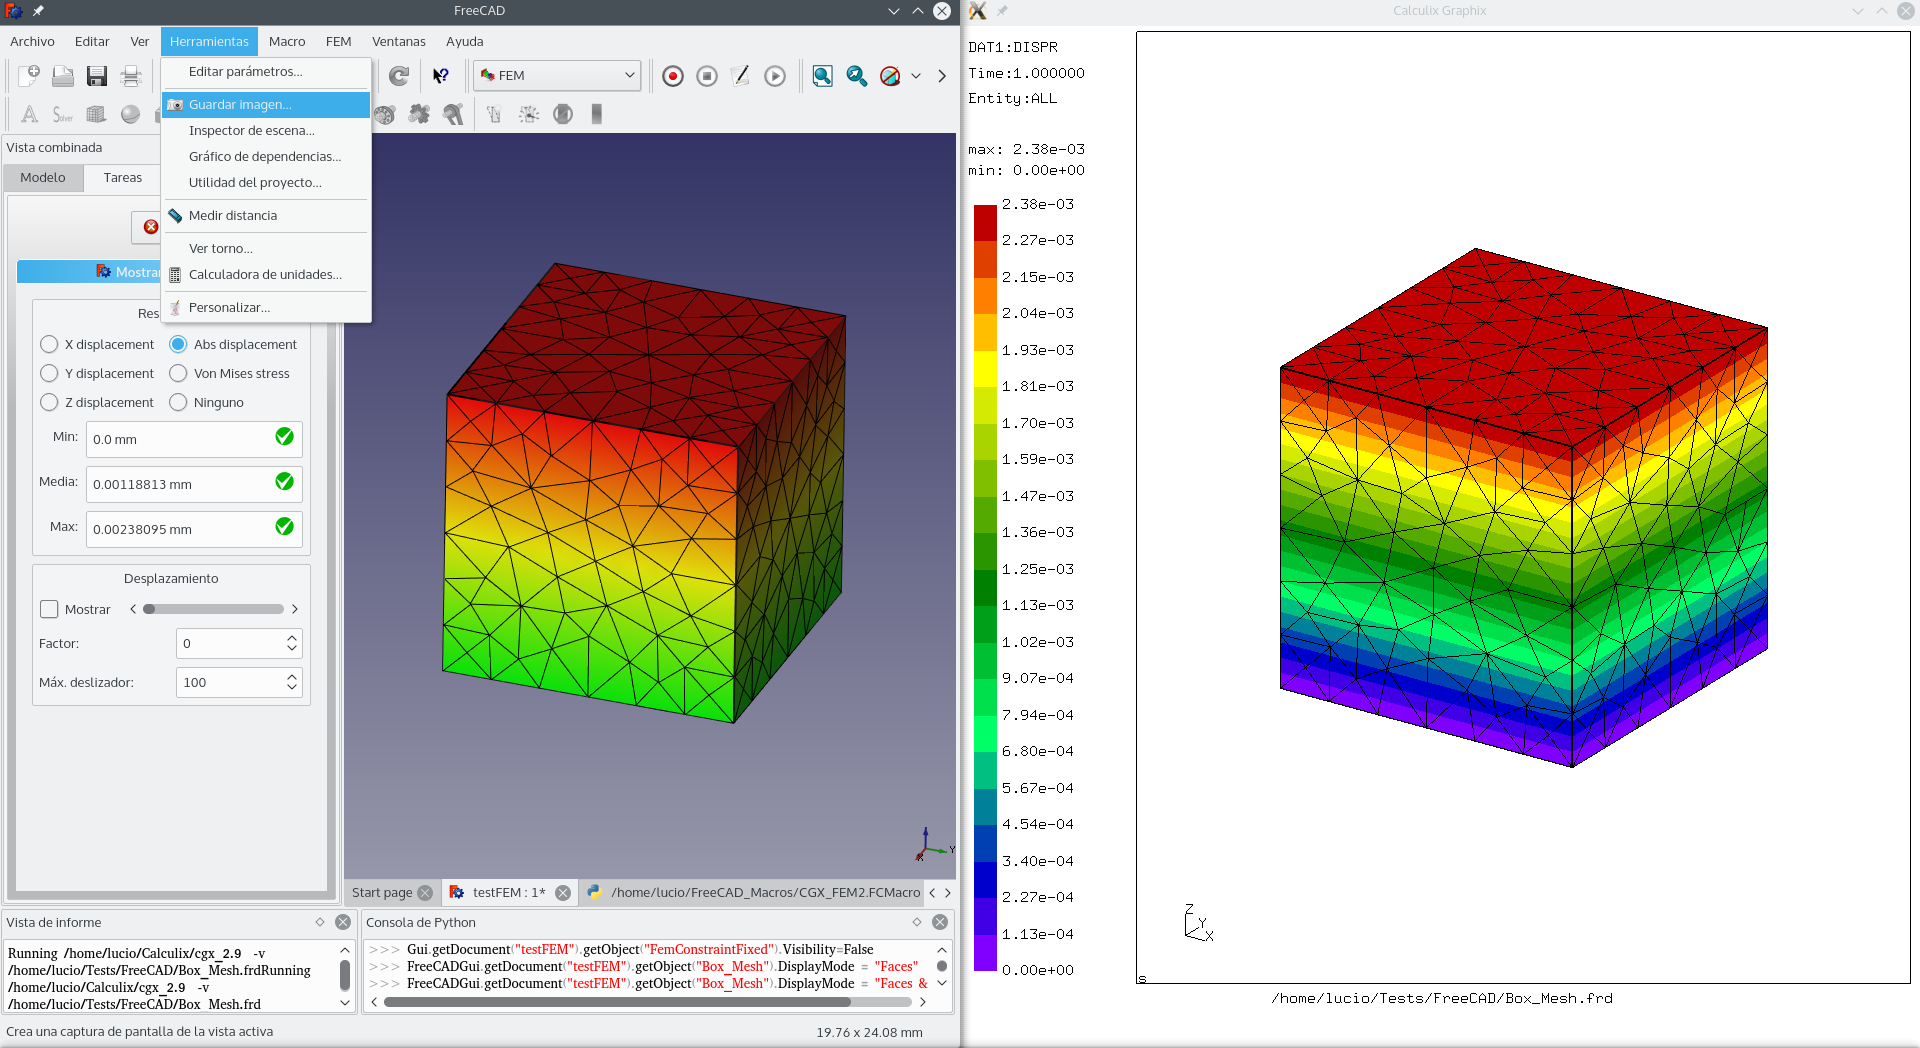Viewport: 1920px width, 1048px height.
Task: Click the FEM Solver icon
Action: point(63,114)
